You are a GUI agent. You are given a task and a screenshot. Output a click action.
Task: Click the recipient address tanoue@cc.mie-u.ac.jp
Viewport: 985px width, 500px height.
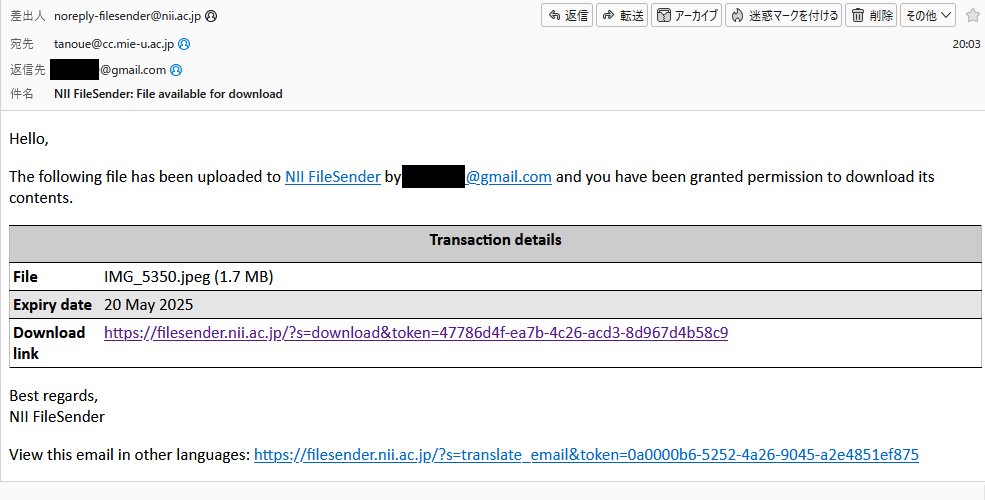click(114, 44)
